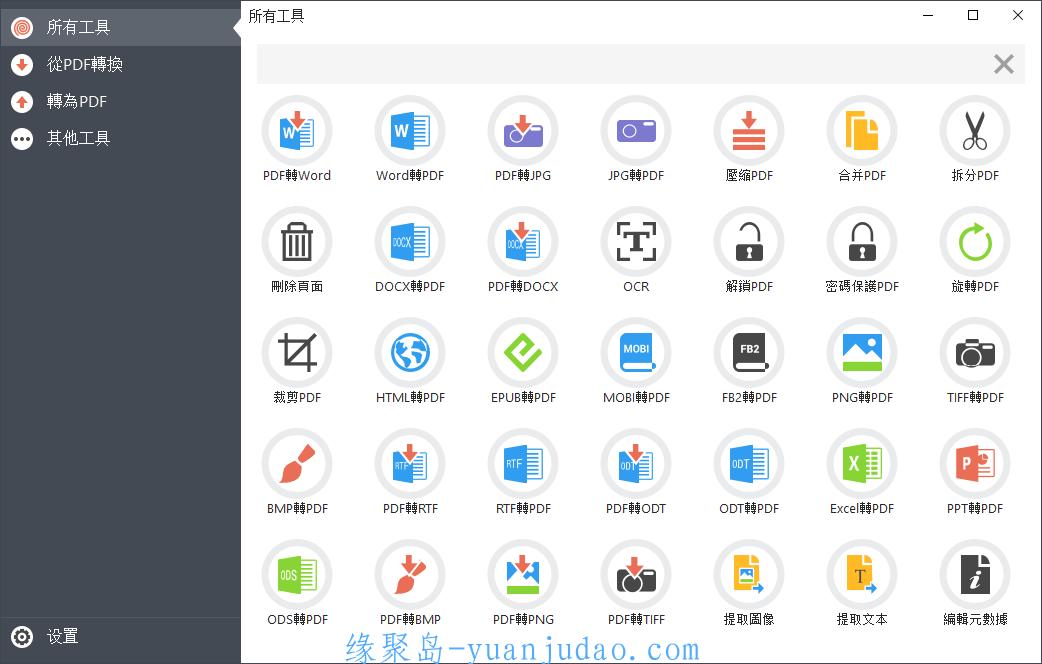This screenshot has width=1042, height=664.
Task: Open the 合并PDF merge tool
Action: [x=862, y=131]
